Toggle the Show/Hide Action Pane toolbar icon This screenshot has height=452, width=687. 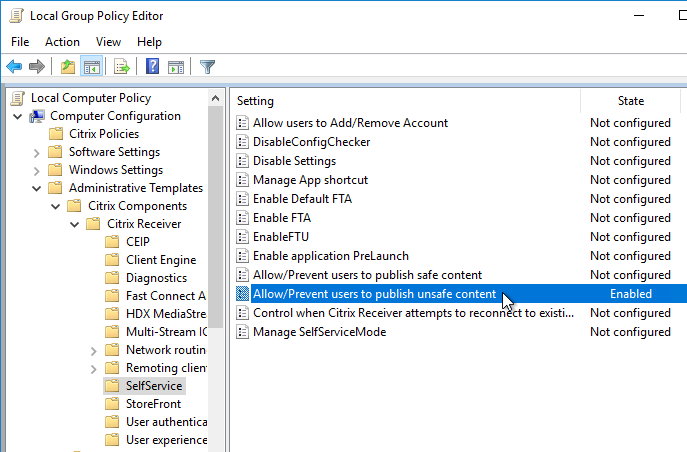(x=176, y=67)
